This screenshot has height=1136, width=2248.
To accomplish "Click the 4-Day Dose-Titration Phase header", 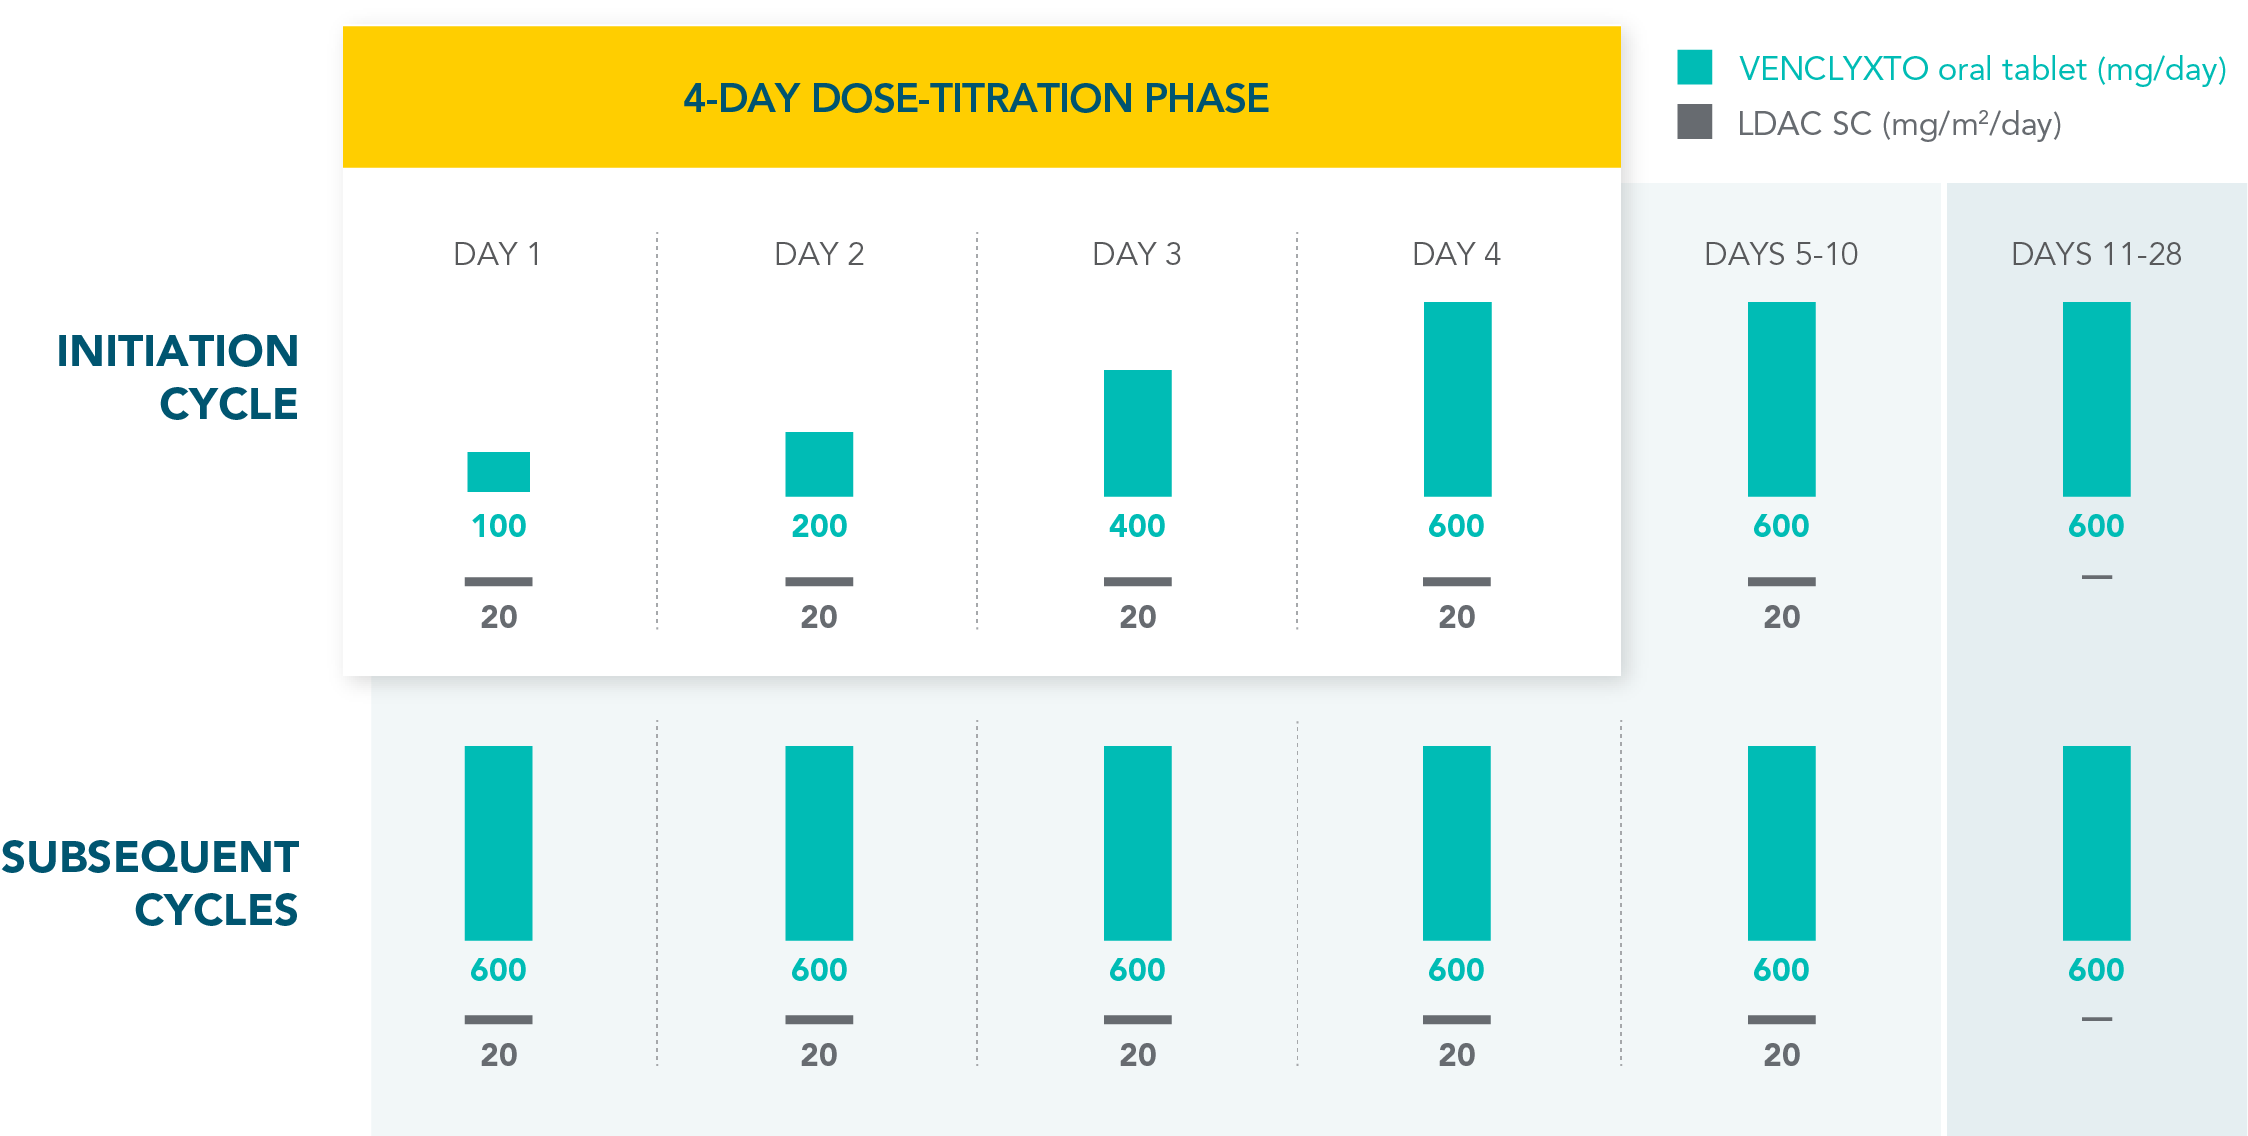I will click(976, 98).
